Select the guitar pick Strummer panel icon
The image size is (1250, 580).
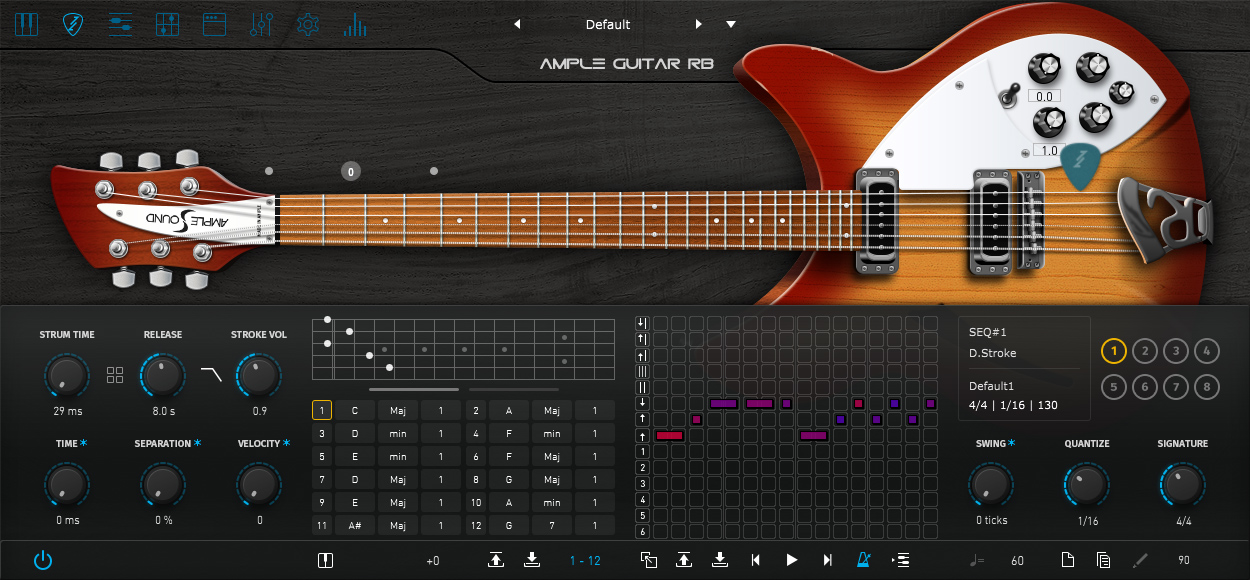(x=72, y=23)
